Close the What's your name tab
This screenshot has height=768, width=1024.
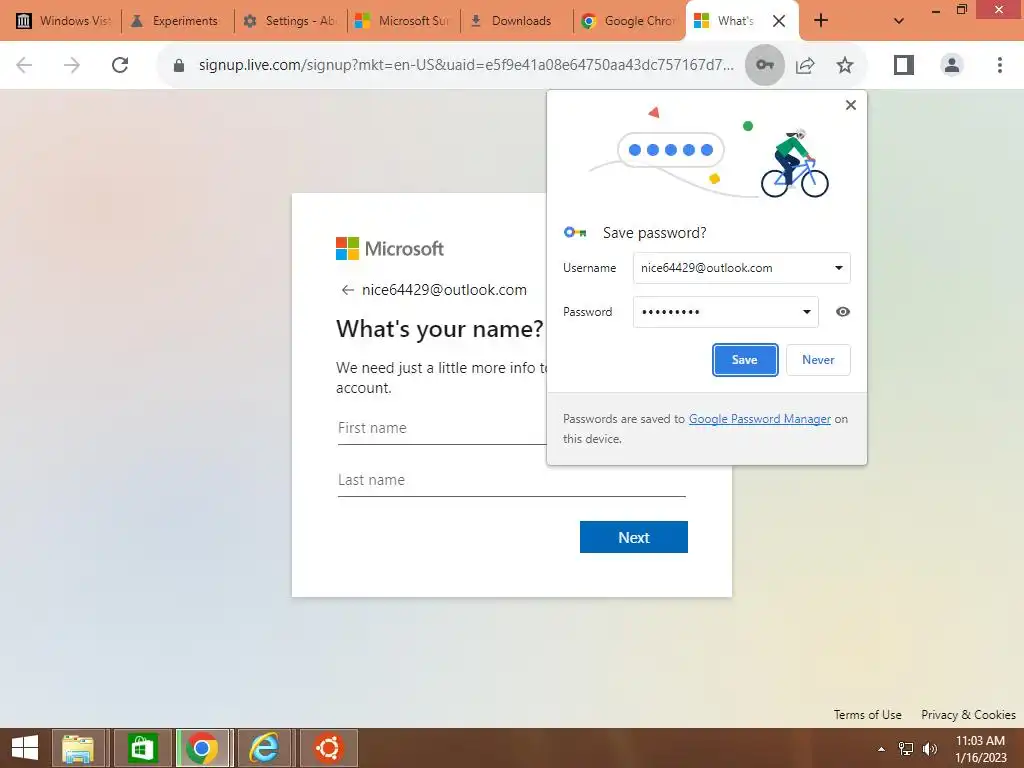(x=778, y=21)
